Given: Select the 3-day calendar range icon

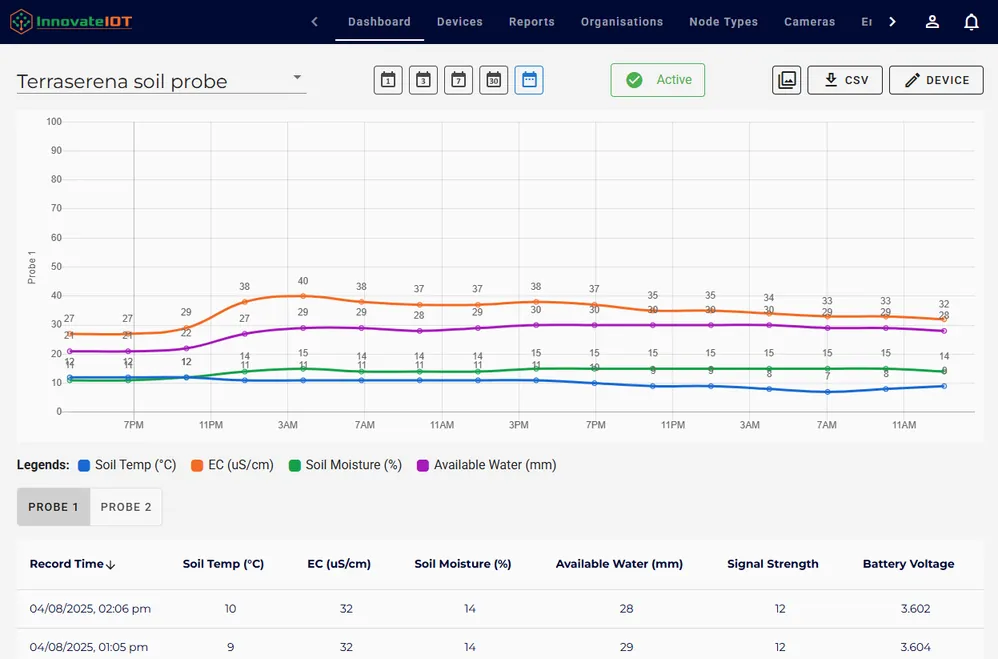Looking at the screenshot, I should tap(423, 80).
